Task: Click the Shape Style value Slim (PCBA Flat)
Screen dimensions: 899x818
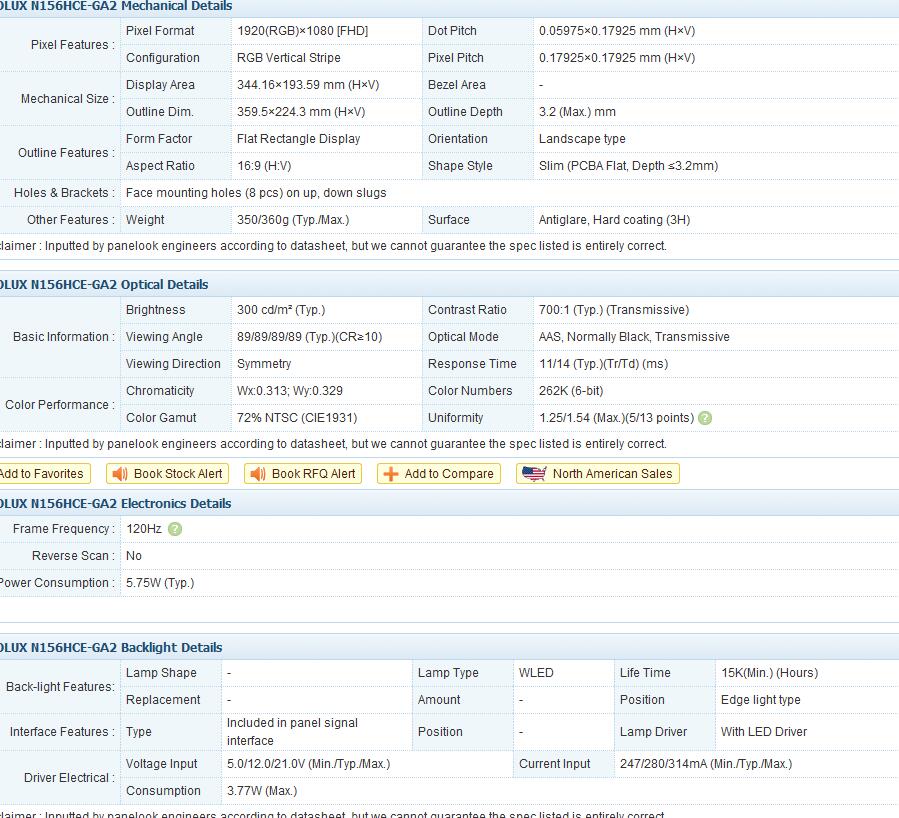Action: pyautogui.click(x=628, y=166)
